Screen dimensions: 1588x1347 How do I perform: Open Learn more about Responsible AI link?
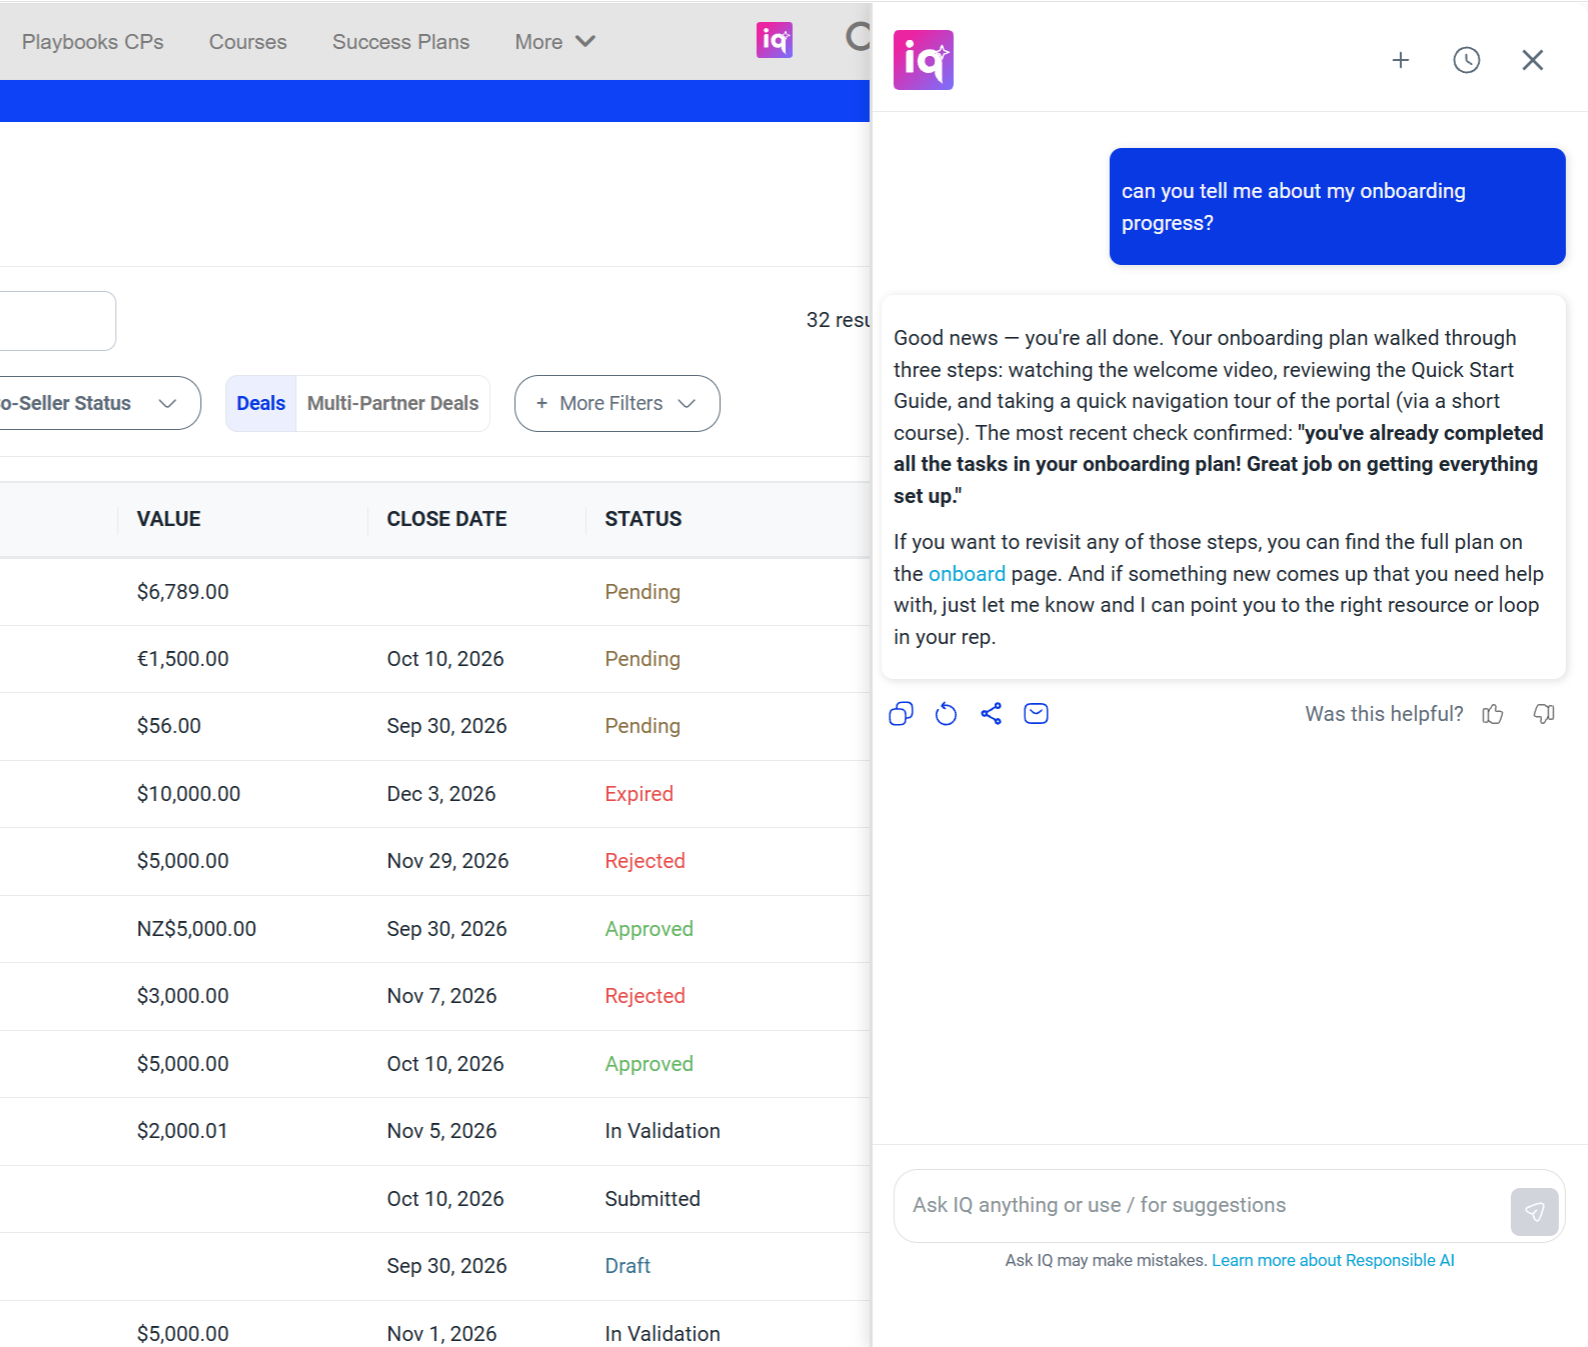point(1333,1260)
